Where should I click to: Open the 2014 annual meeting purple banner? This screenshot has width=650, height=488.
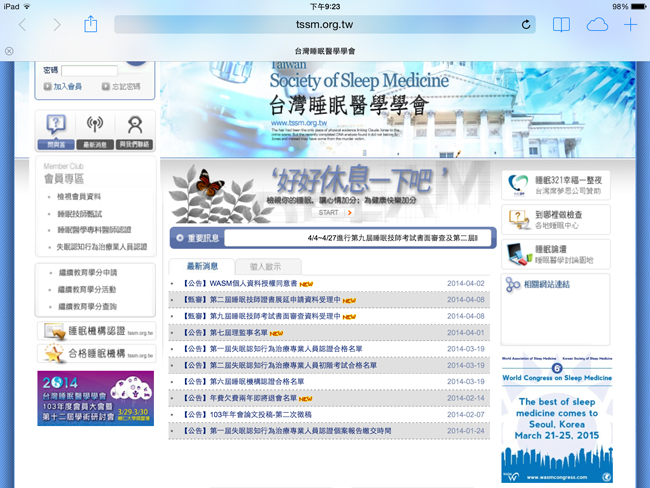96,398
